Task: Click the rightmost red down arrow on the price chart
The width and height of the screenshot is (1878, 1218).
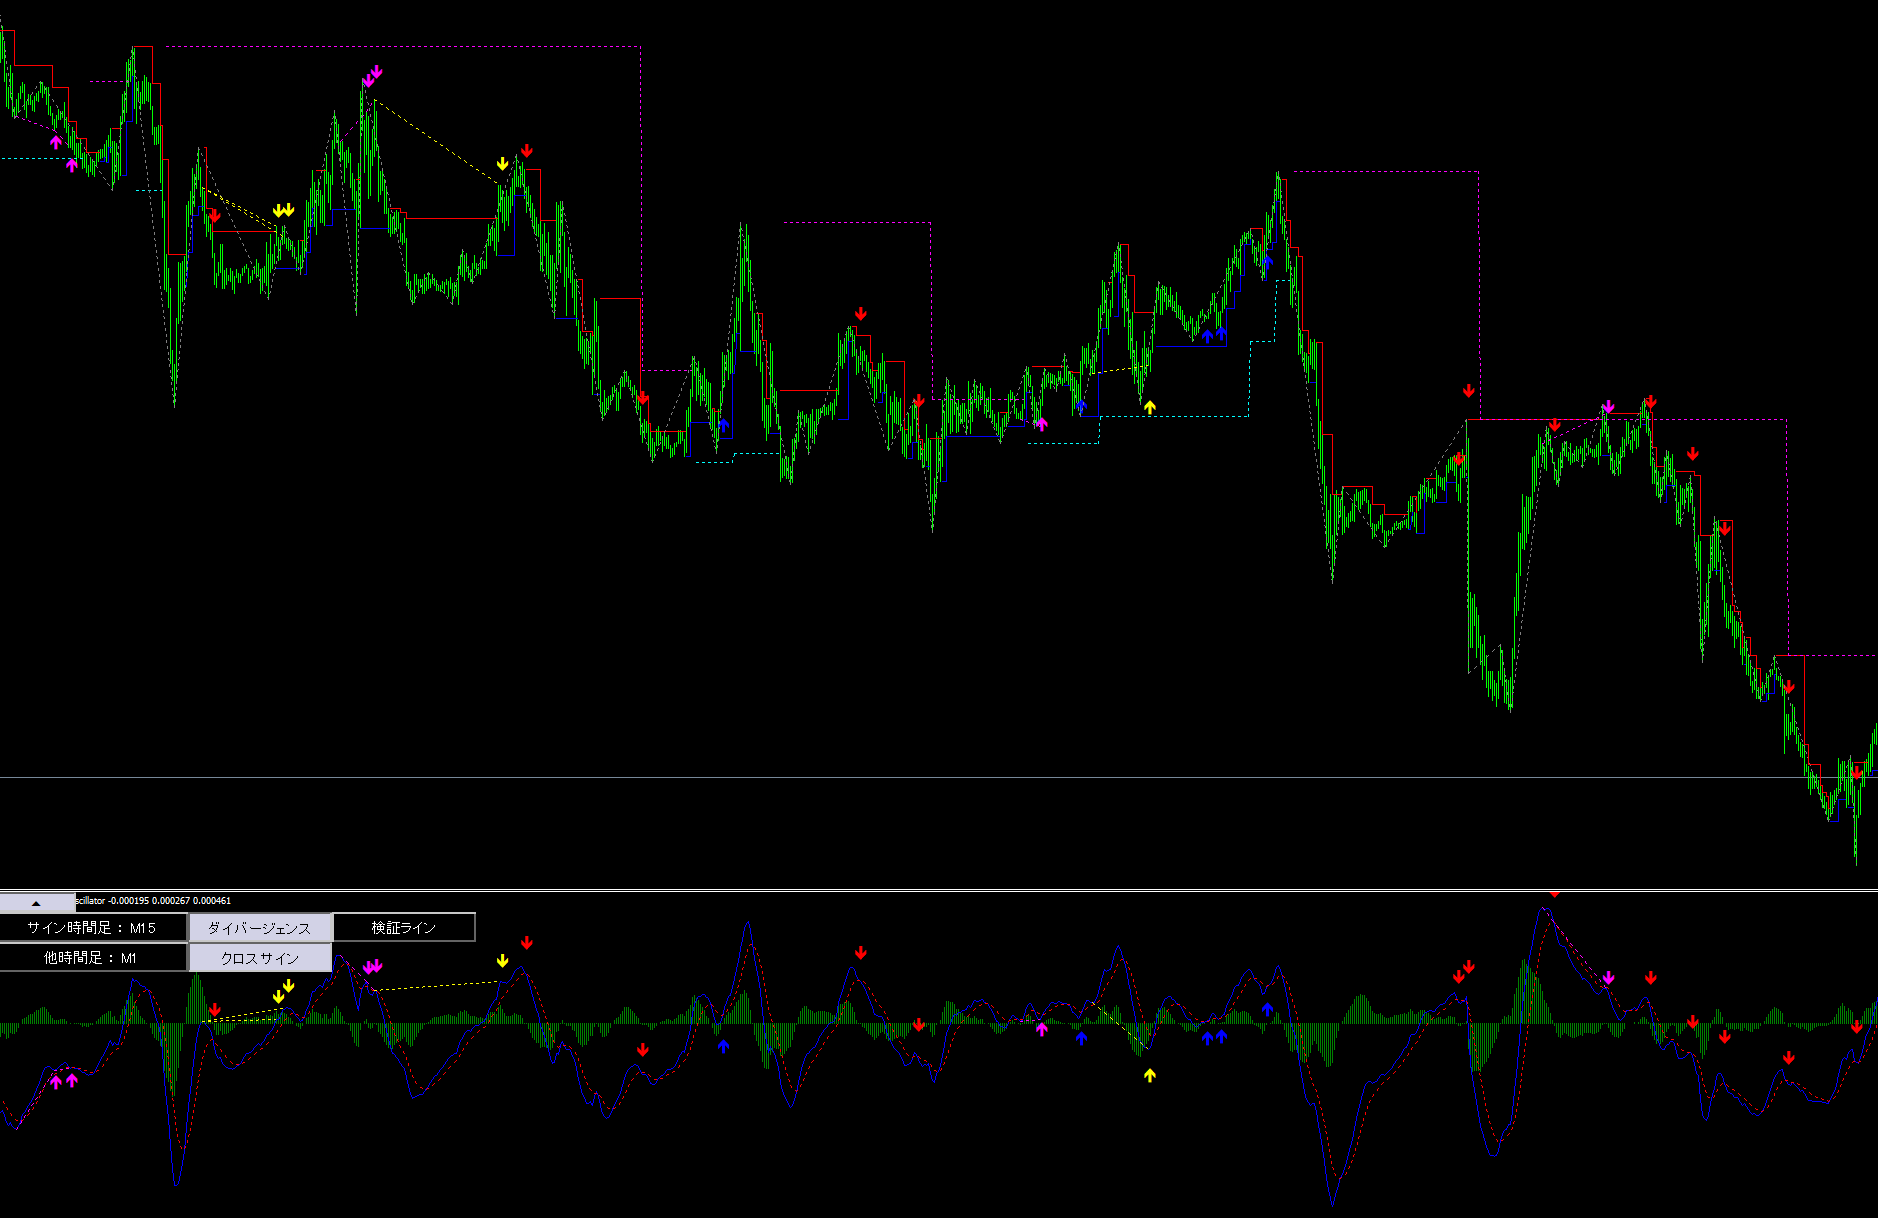Action: 1857,772
